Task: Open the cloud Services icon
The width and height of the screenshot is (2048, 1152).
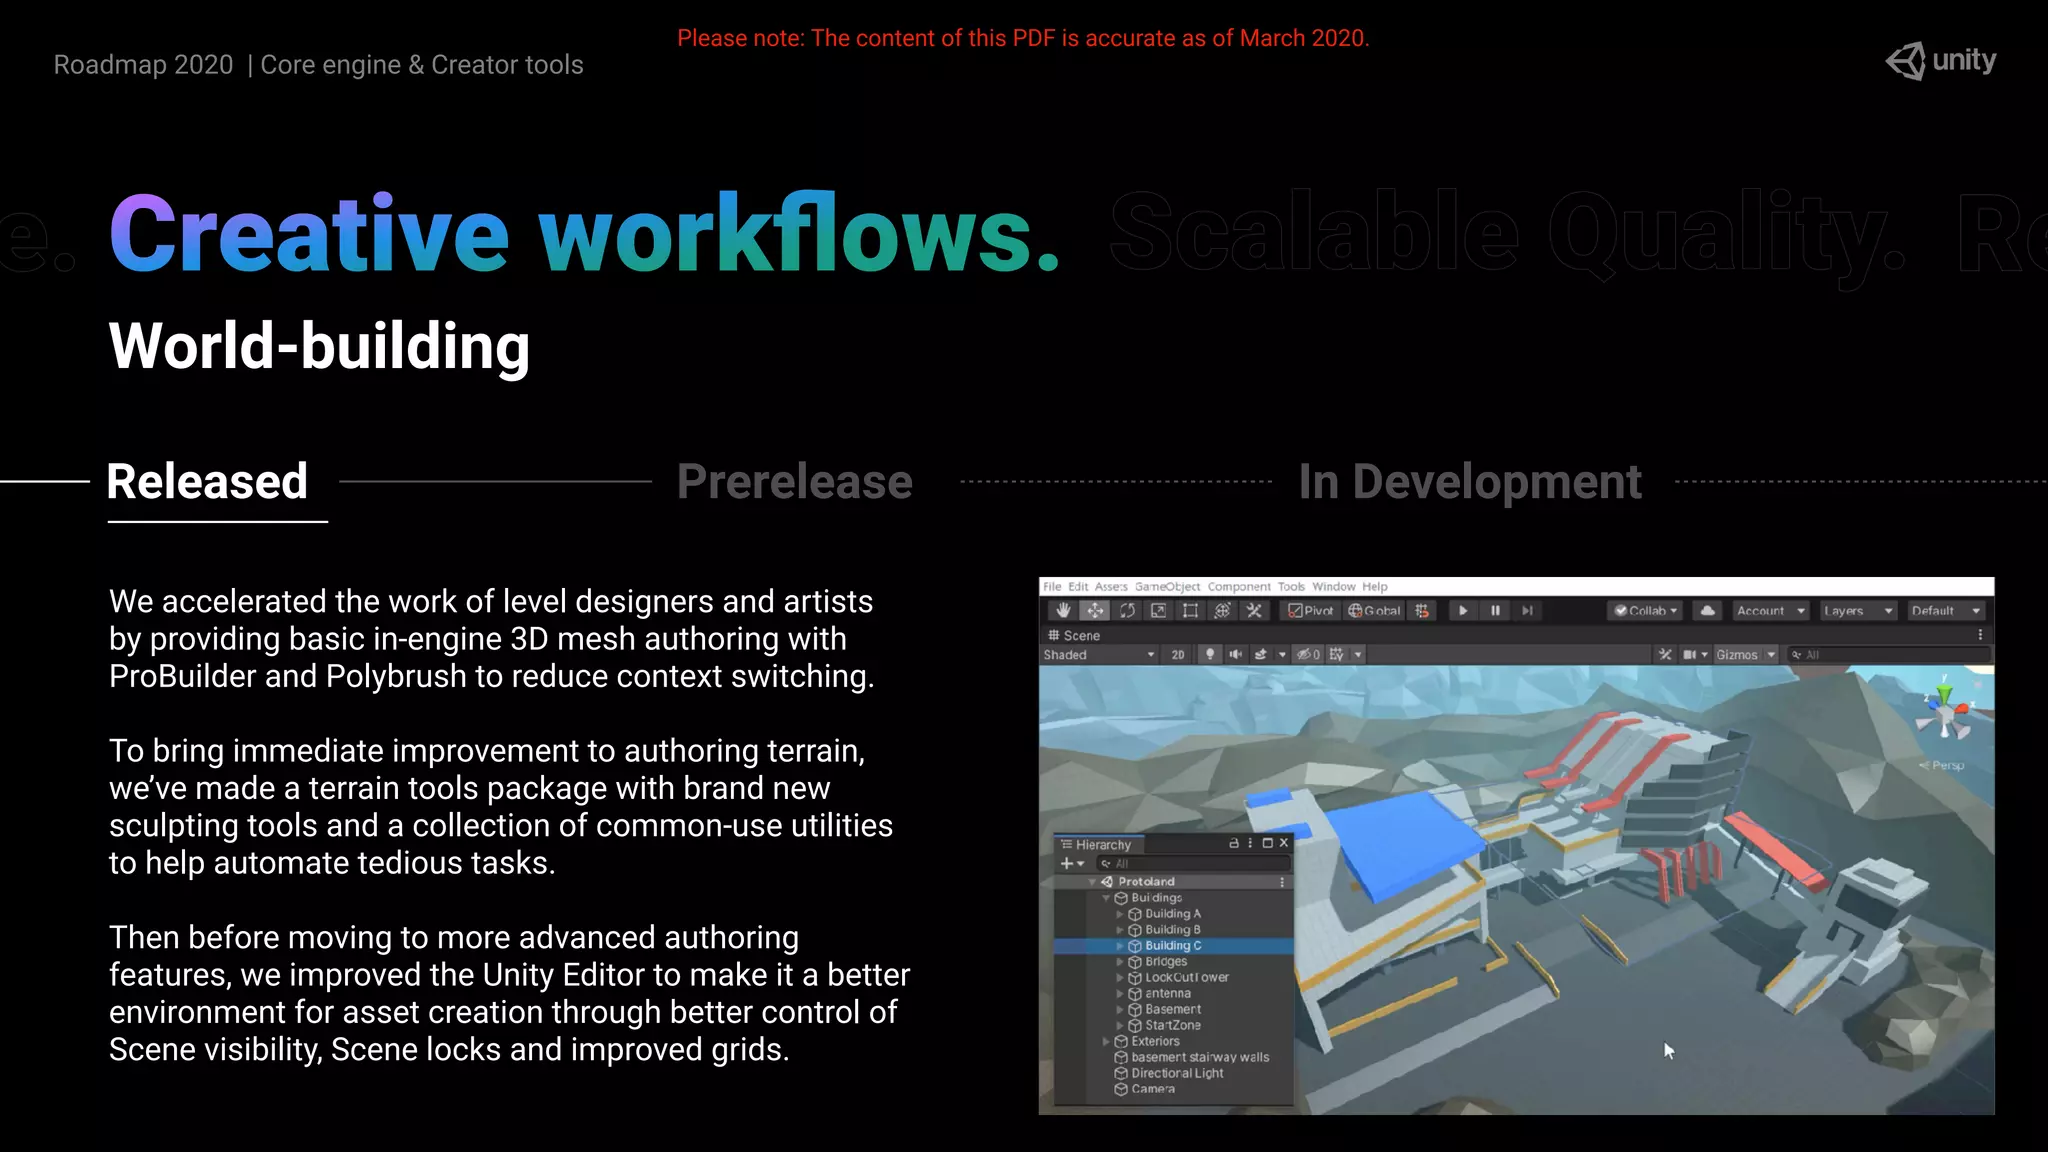Action: point(1707,611)
